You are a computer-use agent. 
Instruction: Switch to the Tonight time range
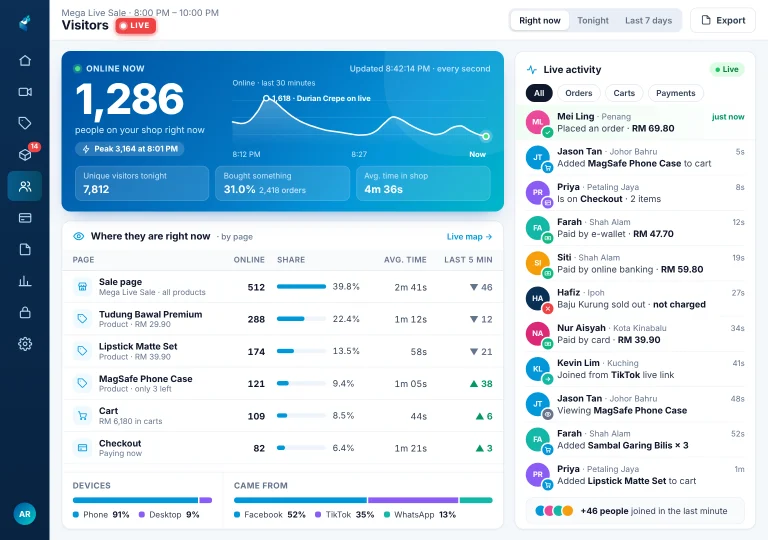point(593,21)
